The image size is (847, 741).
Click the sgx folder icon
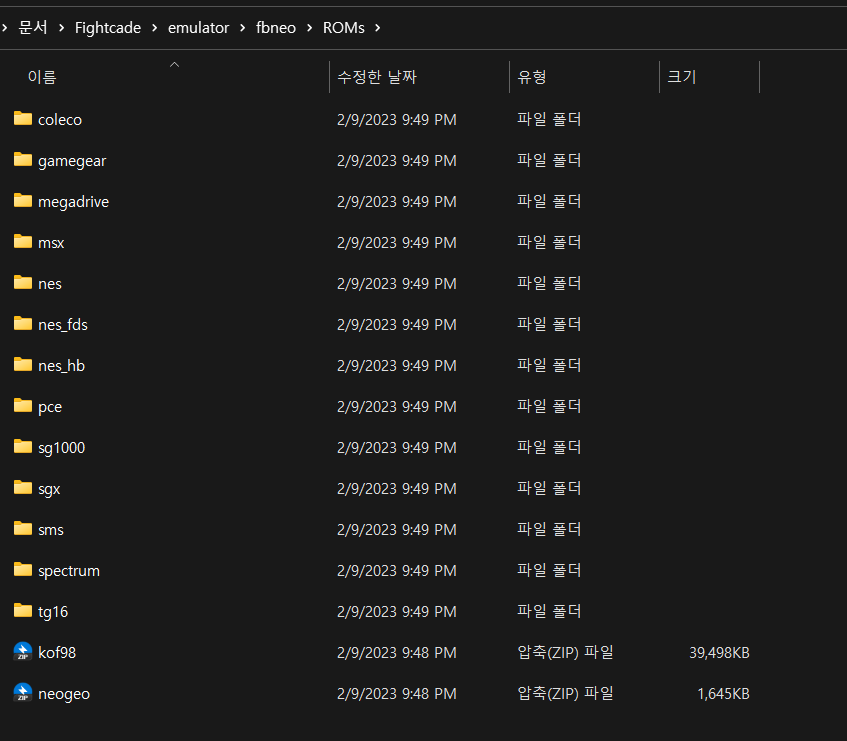tap(23, 488)
